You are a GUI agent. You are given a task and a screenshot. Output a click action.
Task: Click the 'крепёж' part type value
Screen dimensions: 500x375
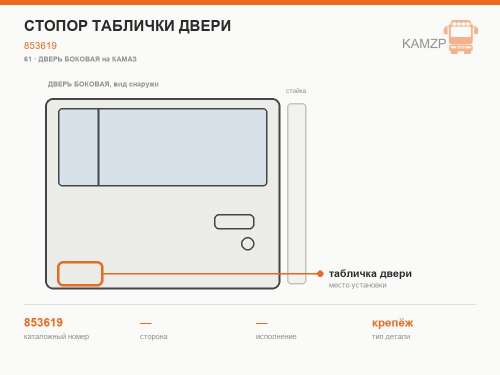[393, 323]
